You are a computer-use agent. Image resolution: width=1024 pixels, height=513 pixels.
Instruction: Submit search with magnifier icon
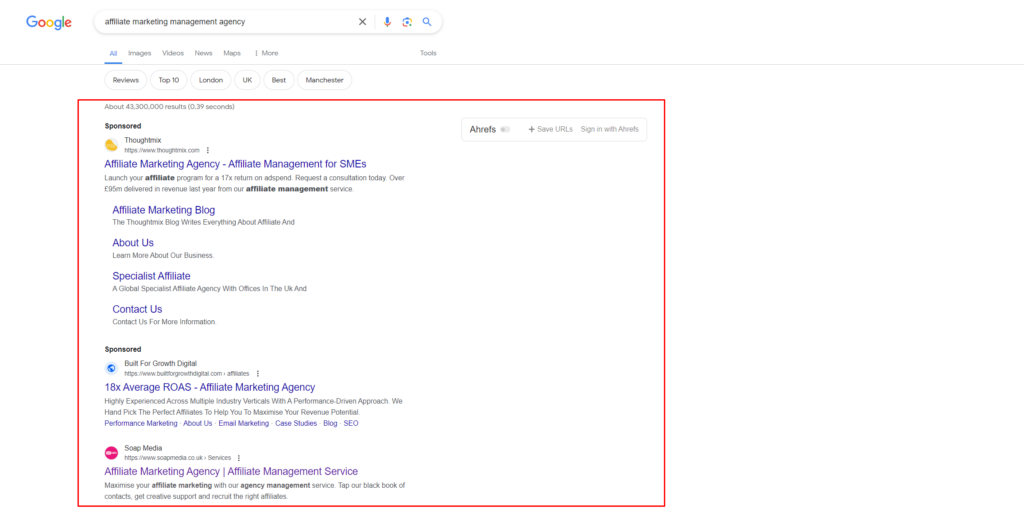[427, 22]
